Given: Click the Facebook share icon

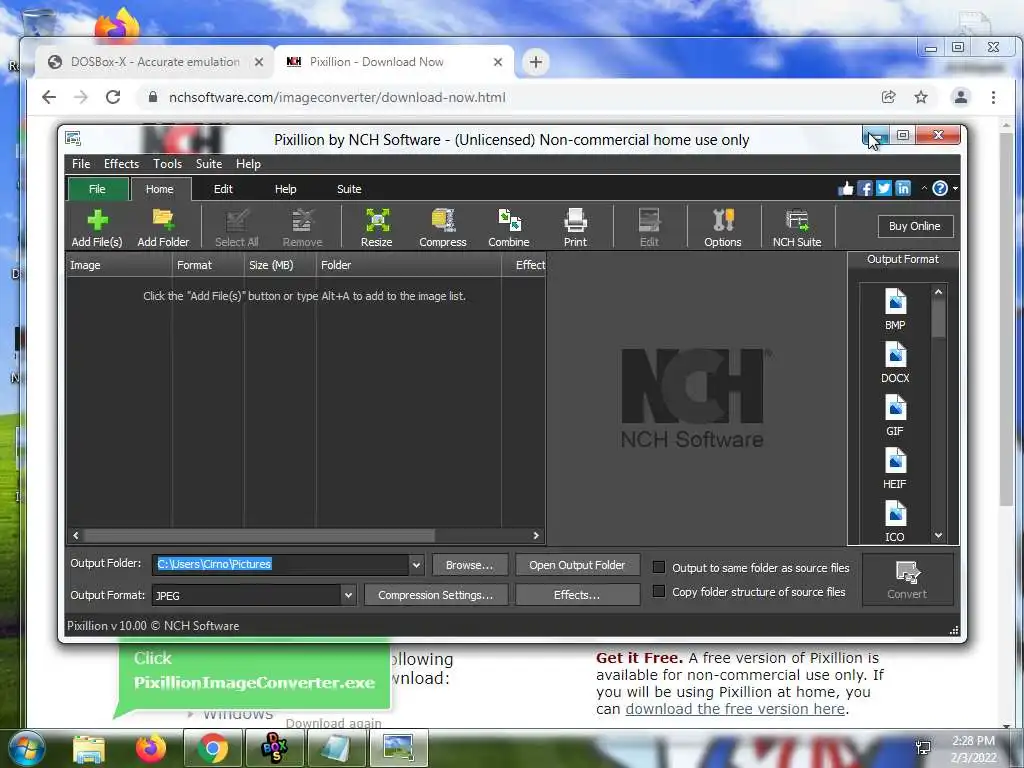Looking at the screenshot, I should [865, 189].
